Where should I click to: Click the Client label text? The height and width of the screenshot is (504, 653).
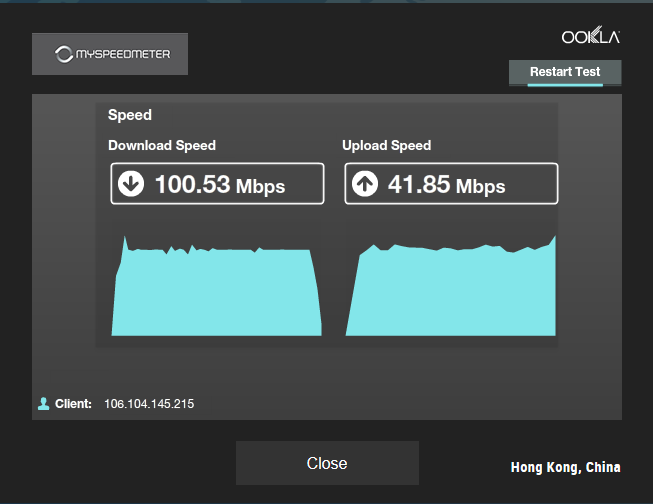pos(73,404)
